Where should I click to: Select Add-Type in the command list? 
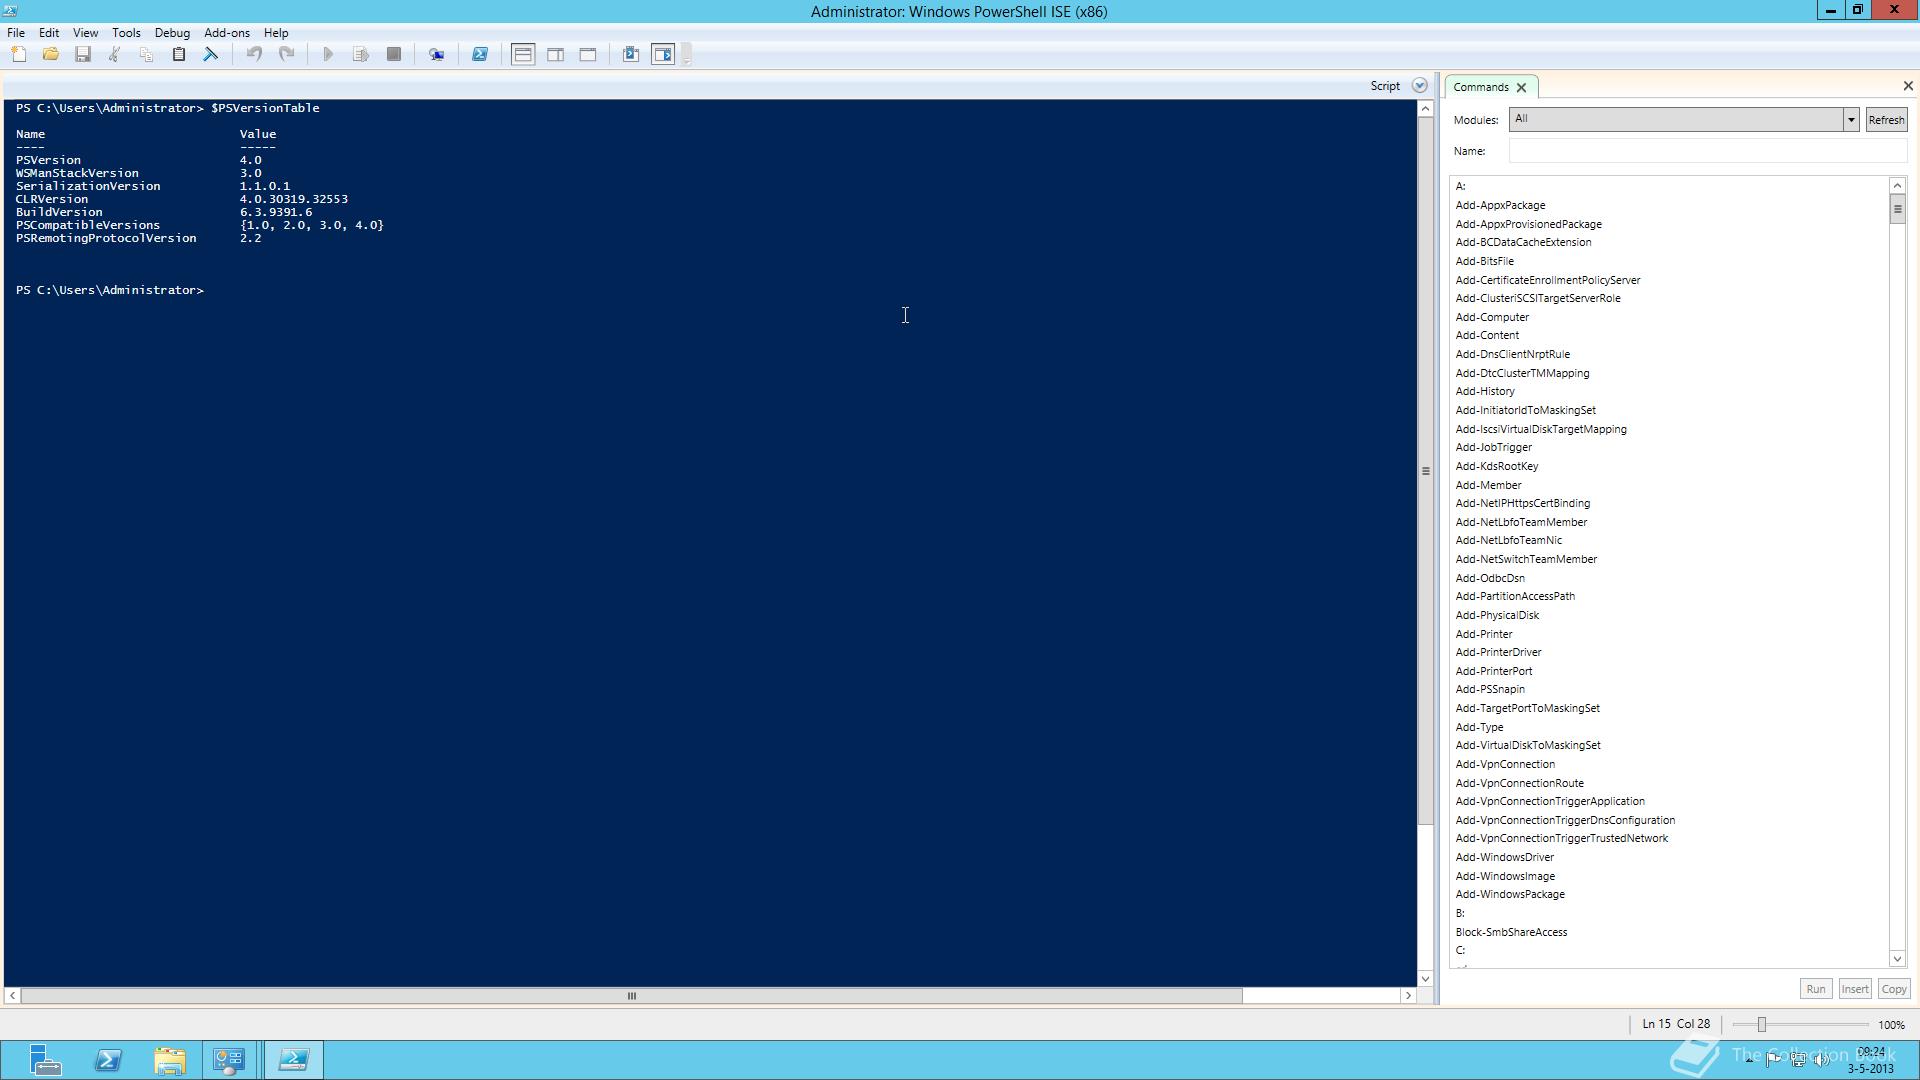click(1479, 727)
